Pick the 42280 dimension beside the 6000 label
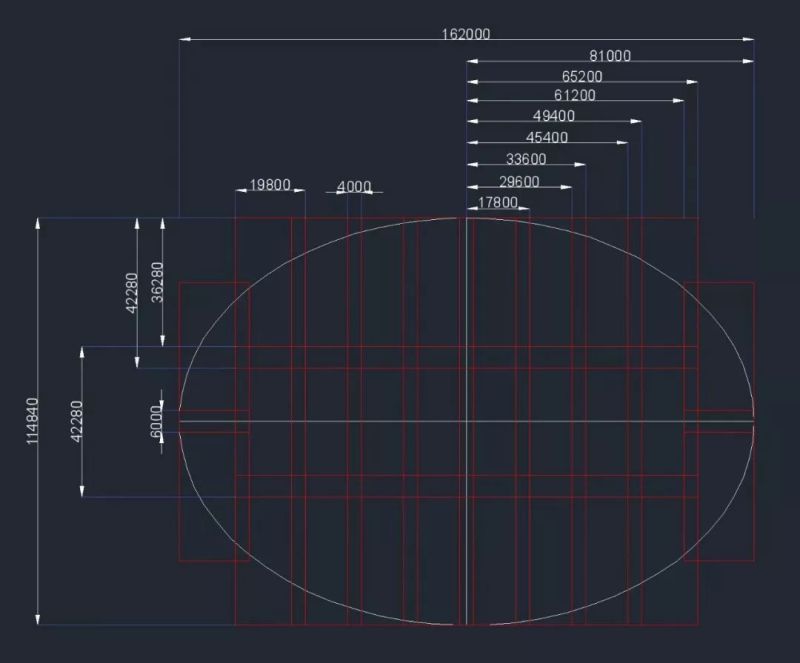The width and height of the screenshot is (800, 663). tap(76, 421)
